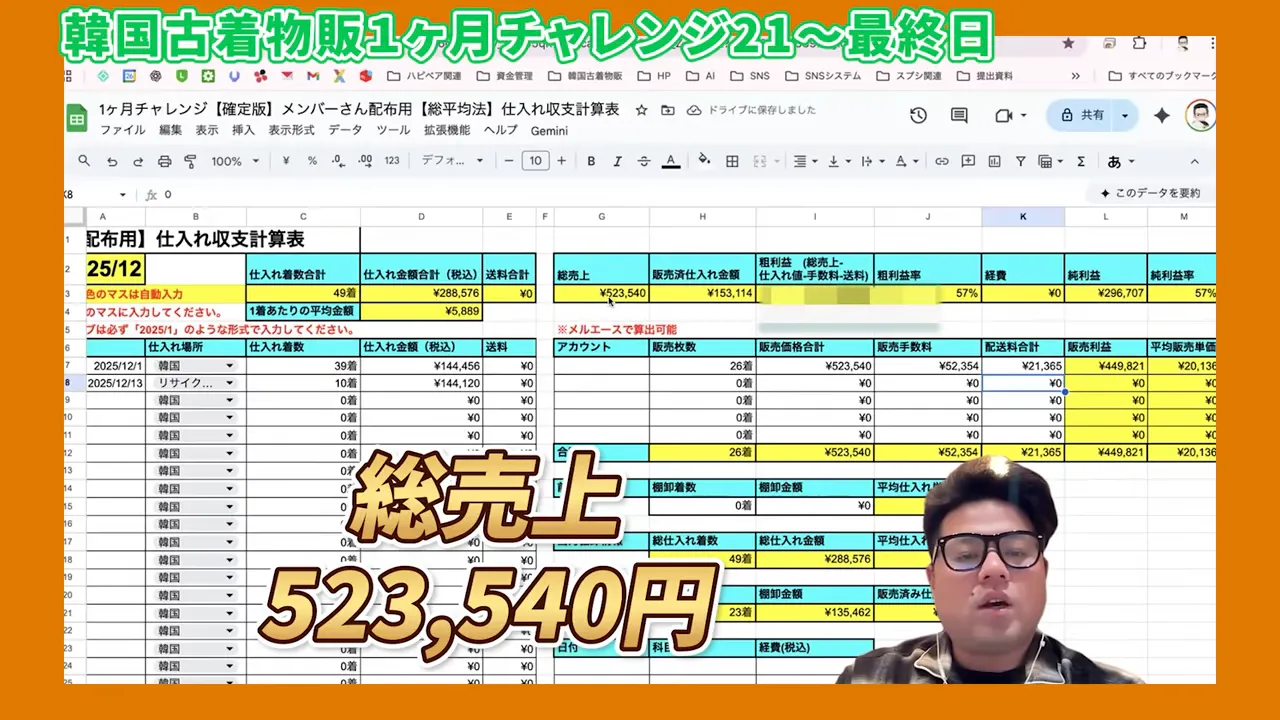Open version history clock icon
Screen dimensions: 1280x720
918,115
